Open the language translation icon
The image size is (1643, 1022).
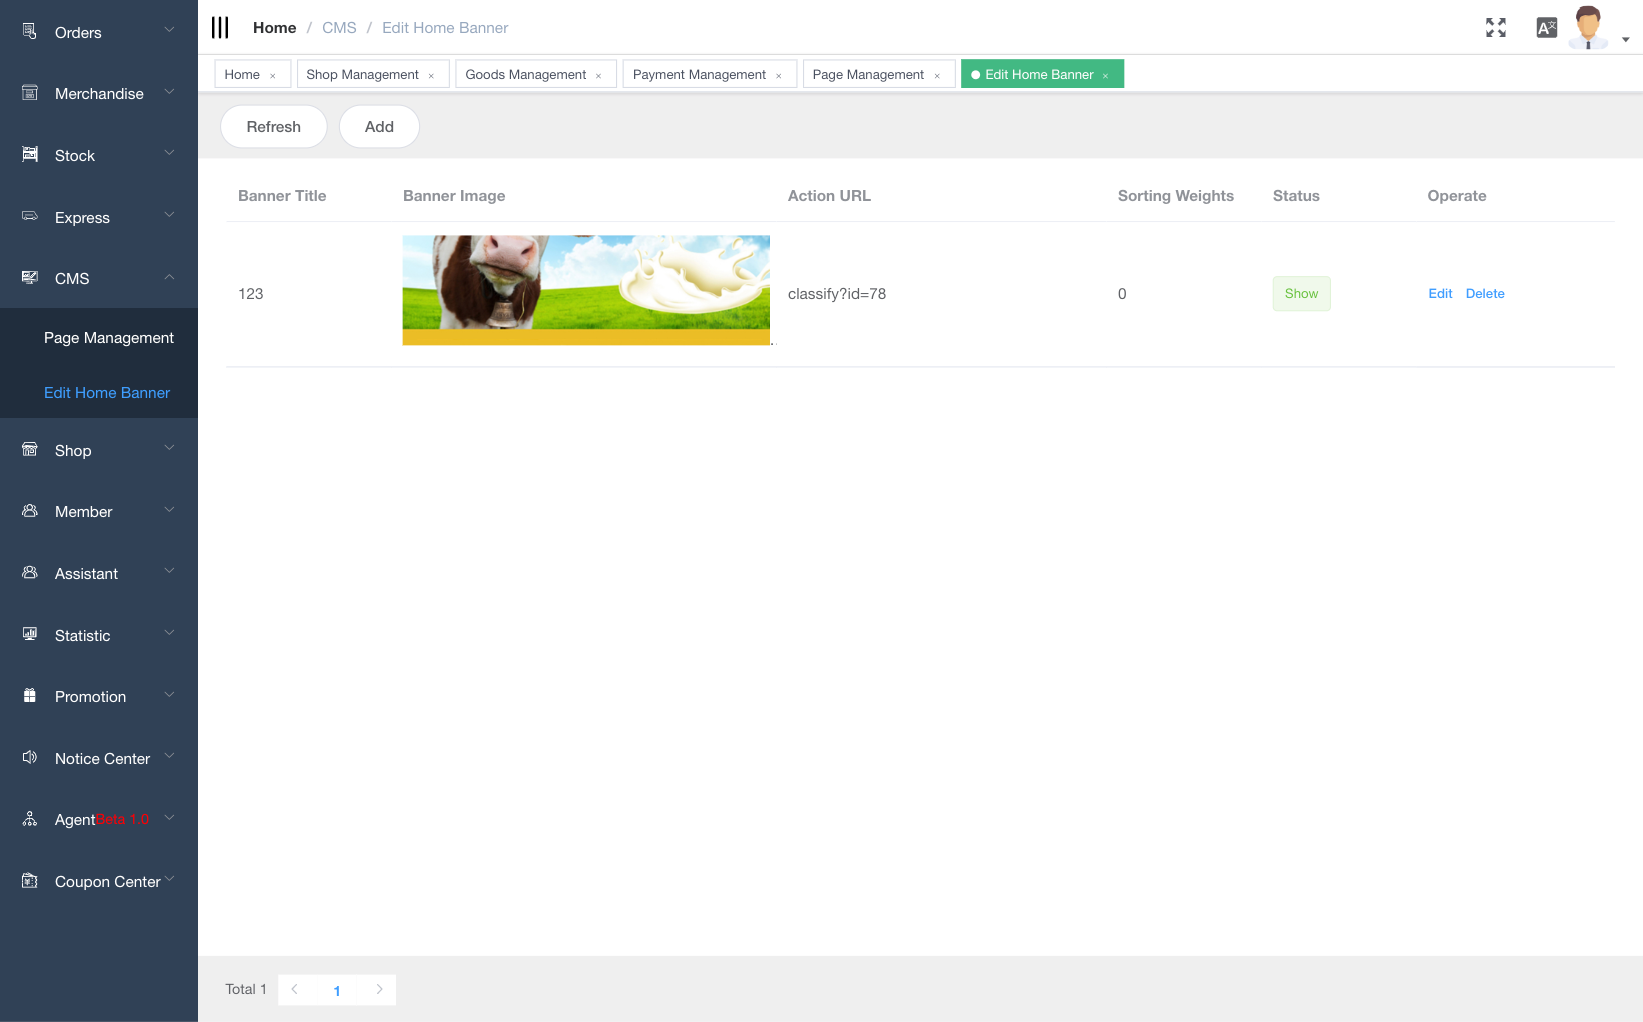click(1546, 28)
